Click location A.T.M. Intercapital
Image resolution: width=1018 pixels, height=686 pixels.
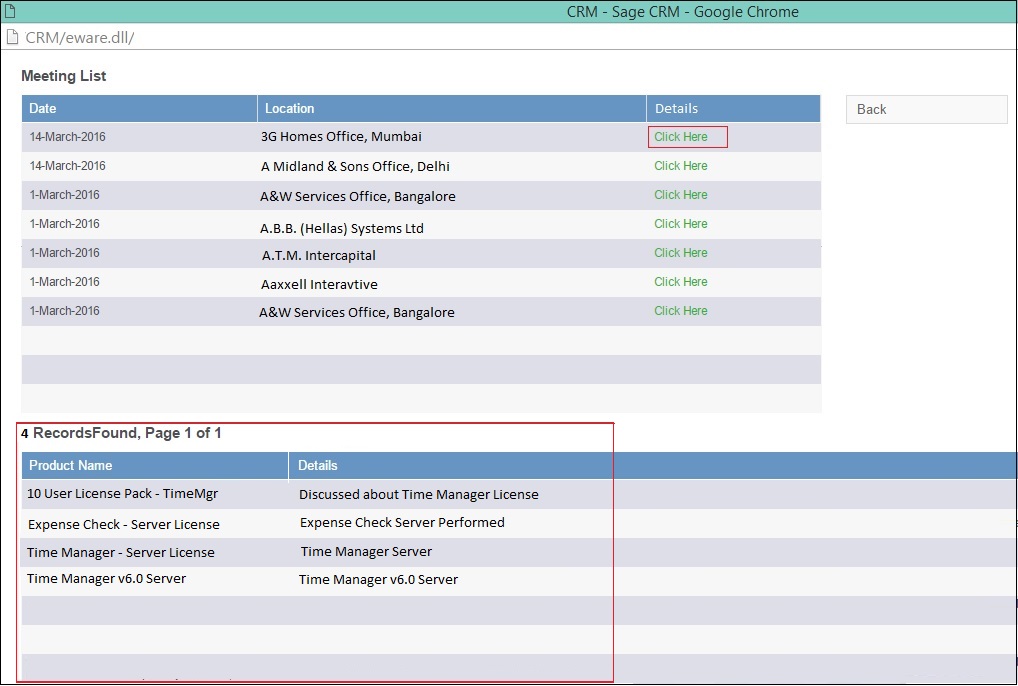pos(319,256)
